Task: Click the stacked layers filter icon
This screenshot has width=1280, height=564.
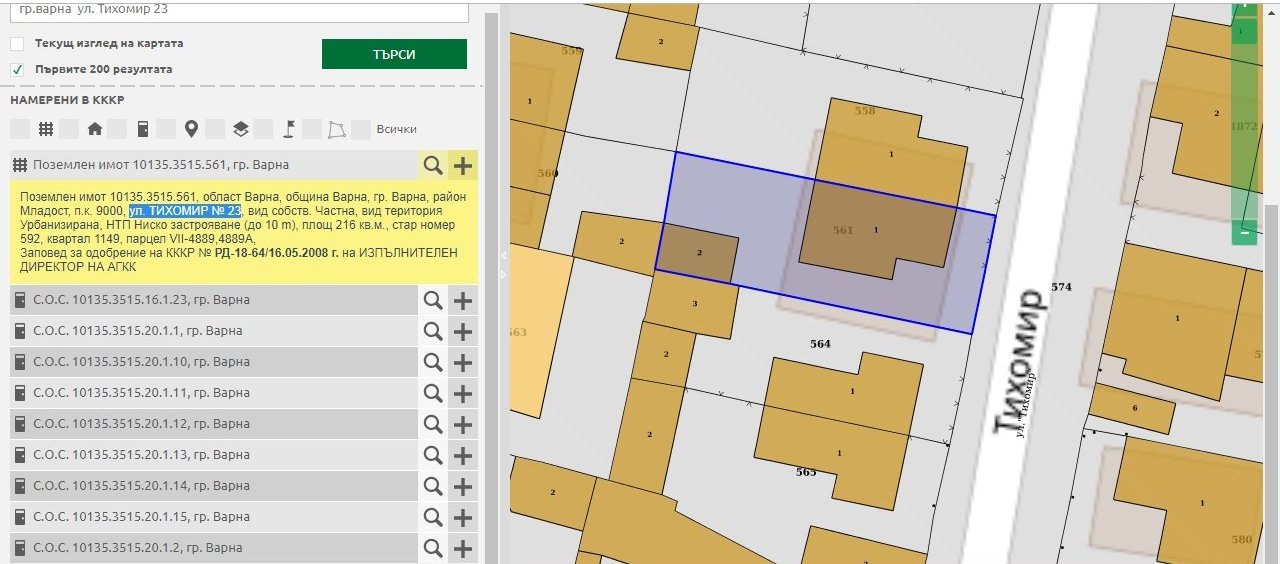Action: point(240,129)
